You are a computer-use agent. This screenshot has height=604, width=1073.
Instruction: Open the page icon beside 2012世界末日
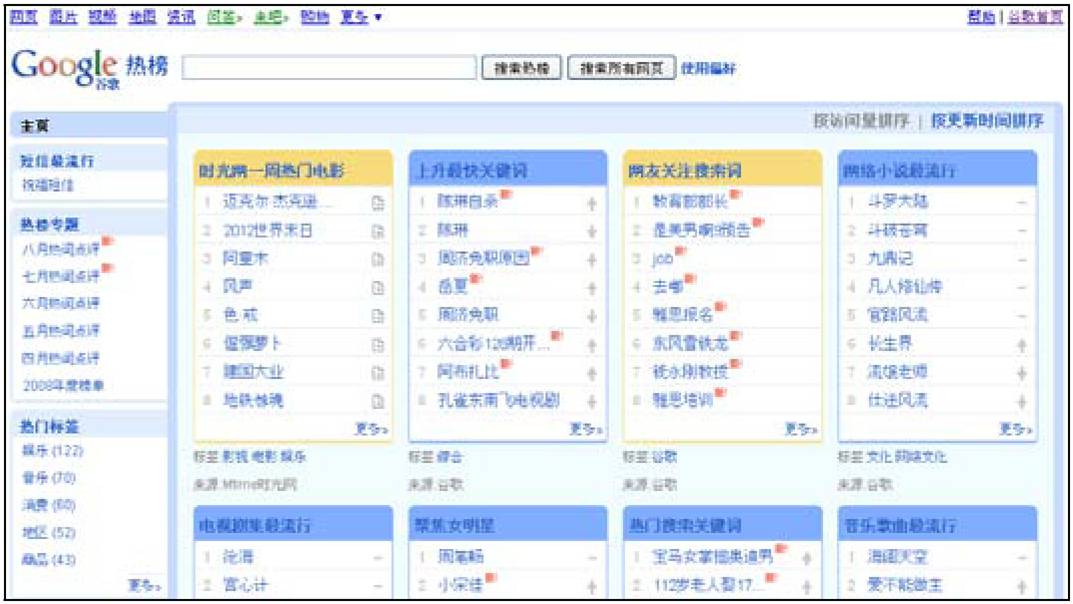[x=378, y=232]
